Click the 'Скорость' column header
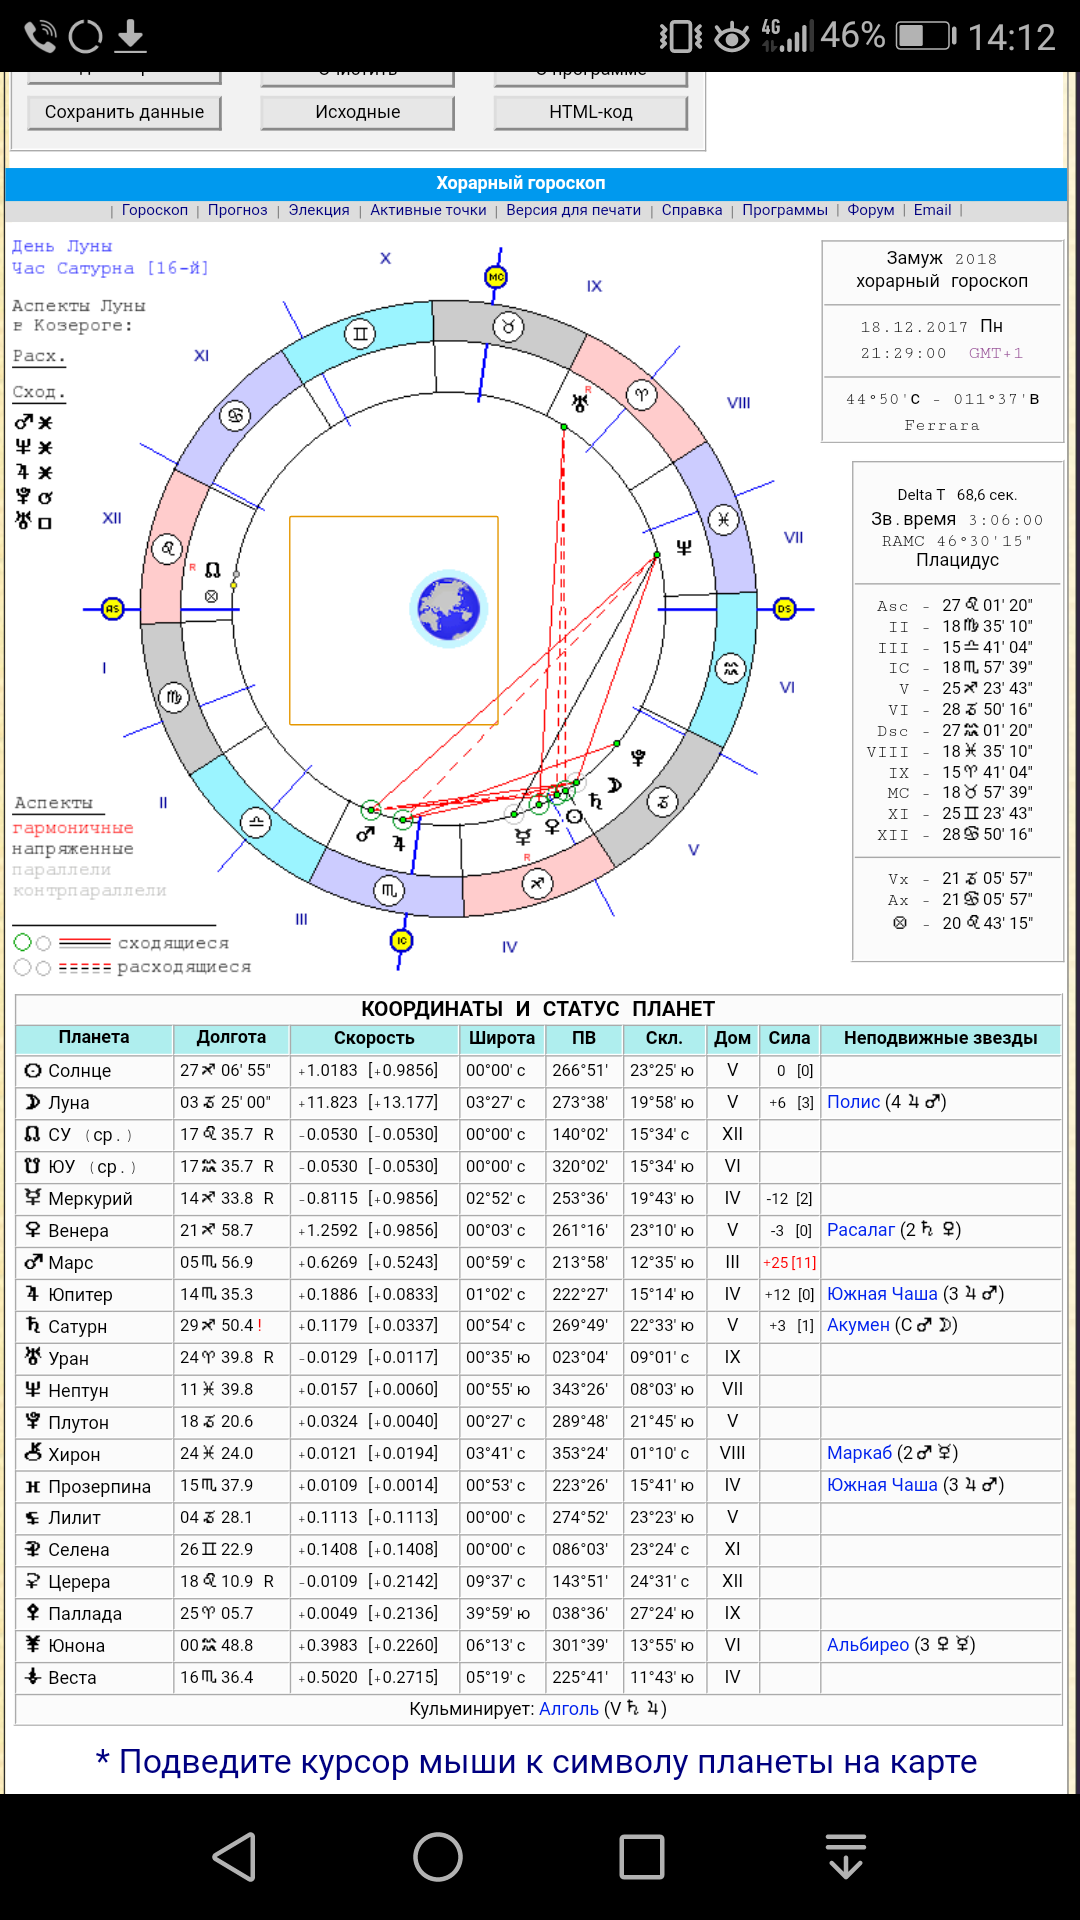1080x1920 pixels. 374,1038
